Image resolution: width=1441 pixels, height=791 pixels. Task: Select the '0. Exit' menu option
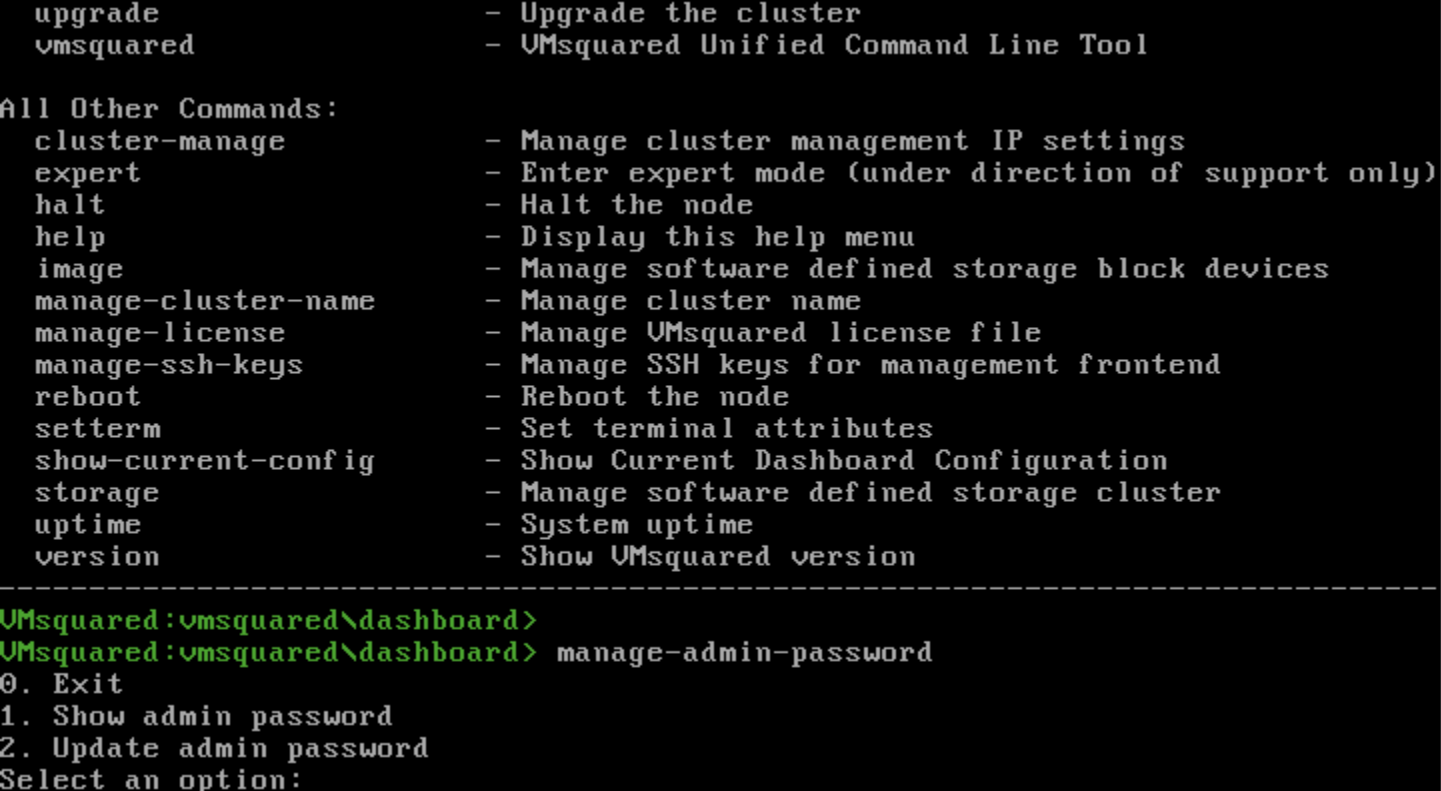click(61, 684)
